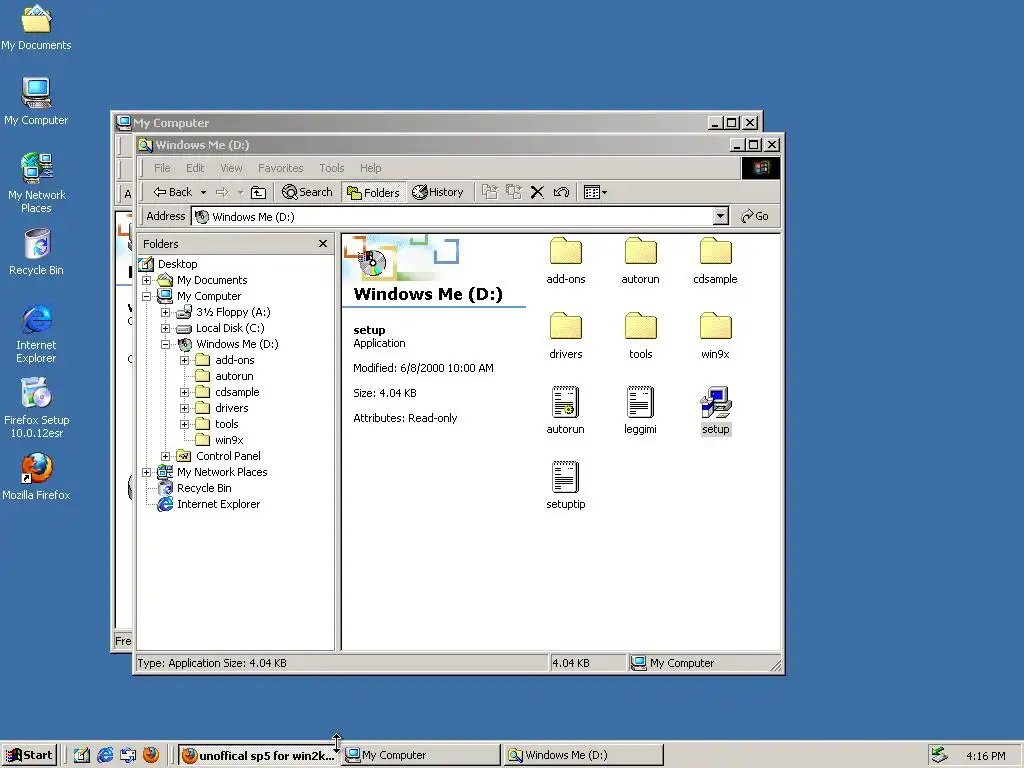This screenshot has width=1024, height=768.
Task: Open the autorun folder icon in file pane
Action: point(640,251)
